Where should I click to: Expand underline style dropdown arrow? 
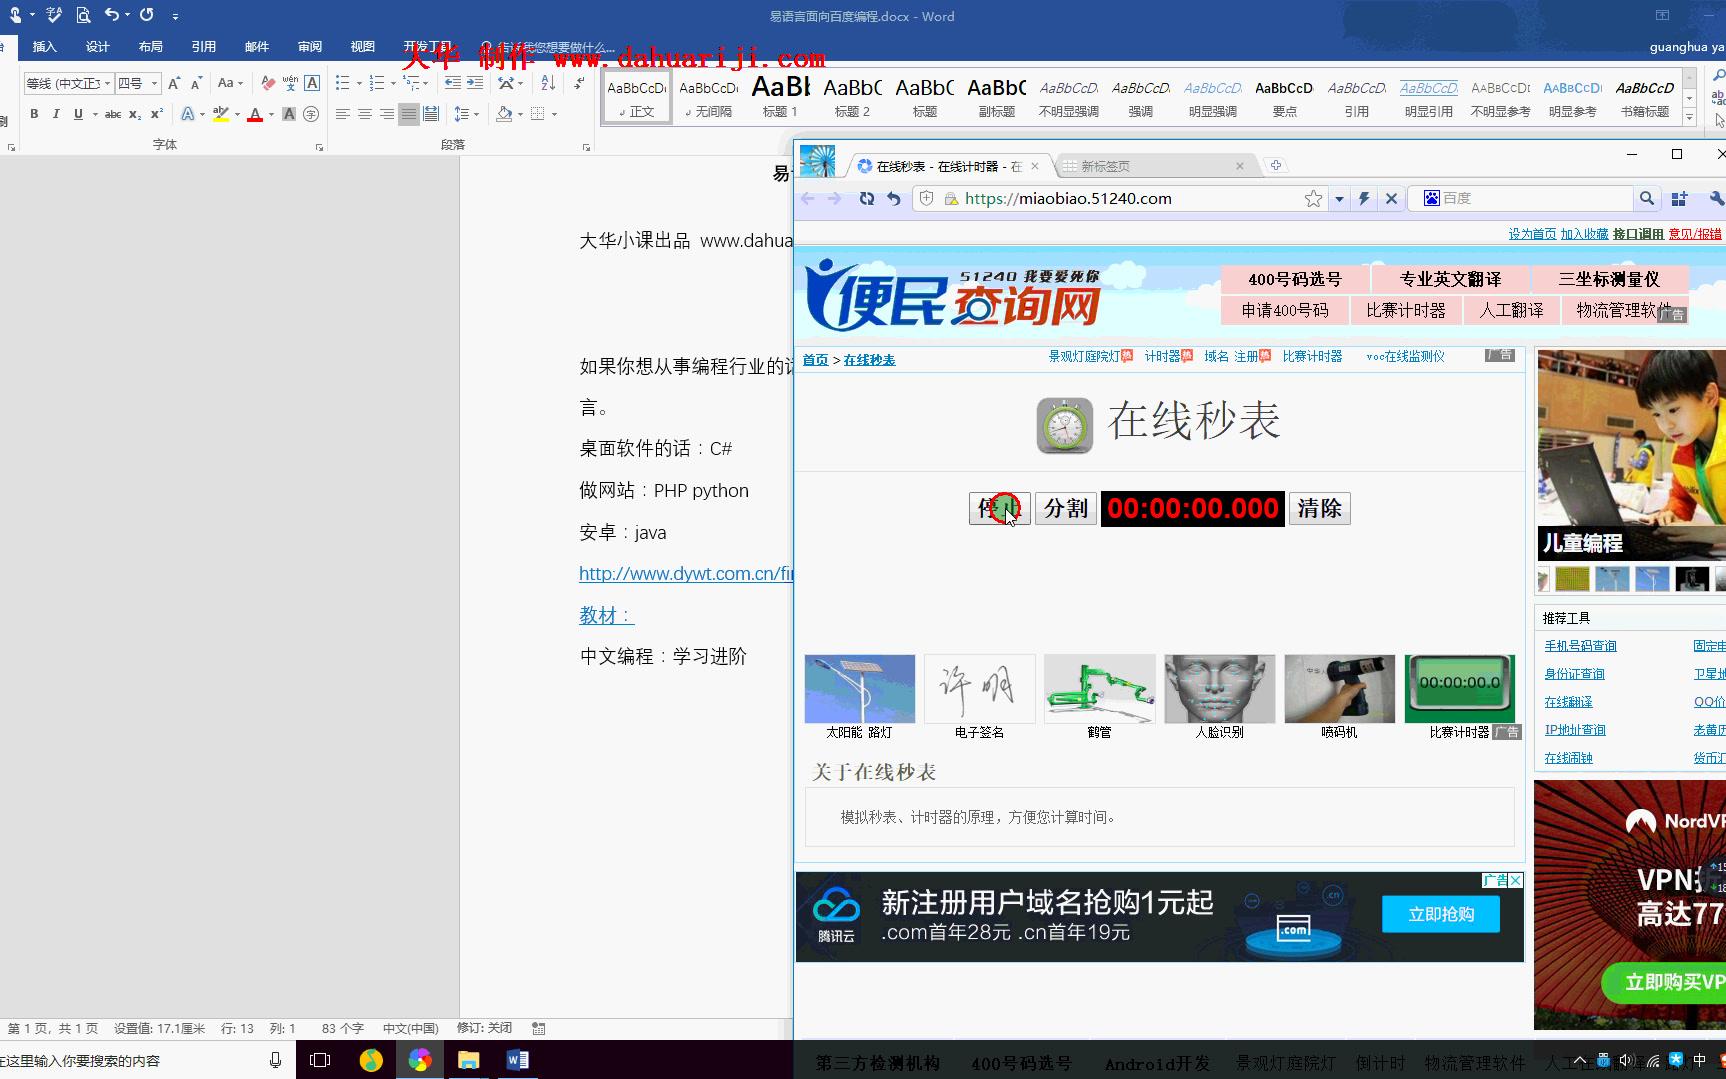tap(95, 114)
